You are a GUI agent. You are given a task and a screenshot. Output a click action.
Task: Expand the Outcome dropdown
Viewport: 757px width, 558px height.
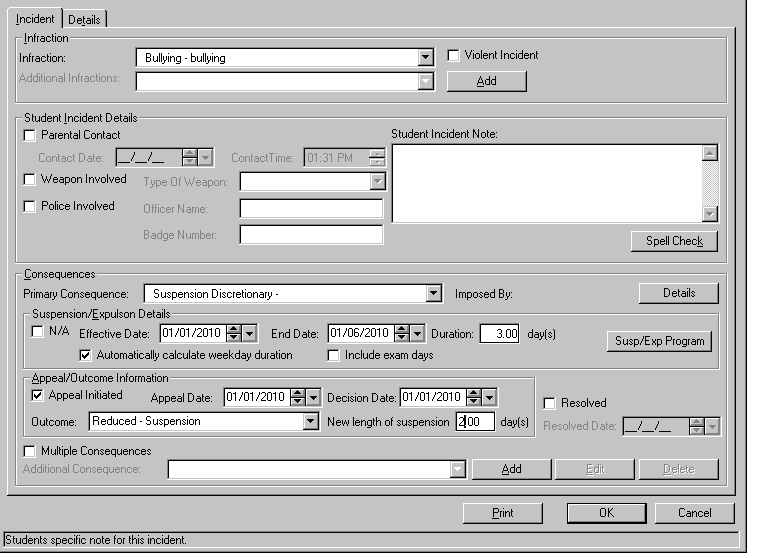(310, 422)
